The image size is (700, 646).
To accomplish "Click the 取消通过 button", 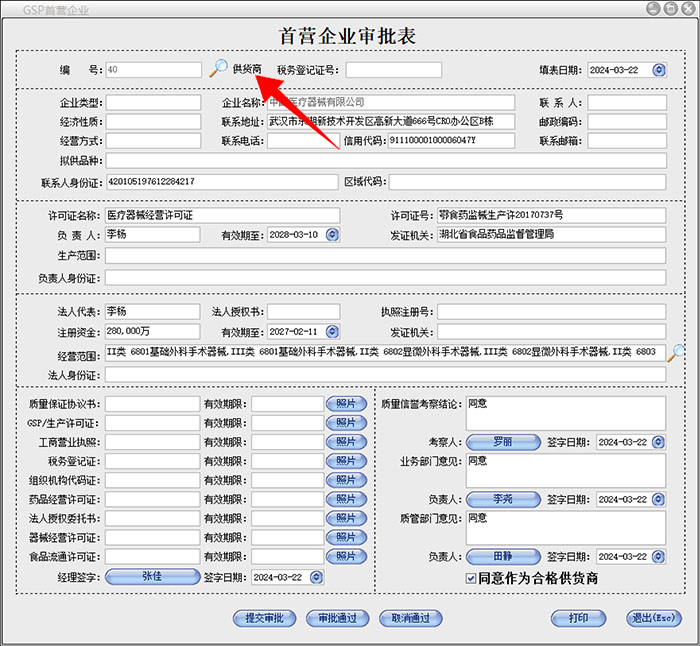I will point(410,618).
